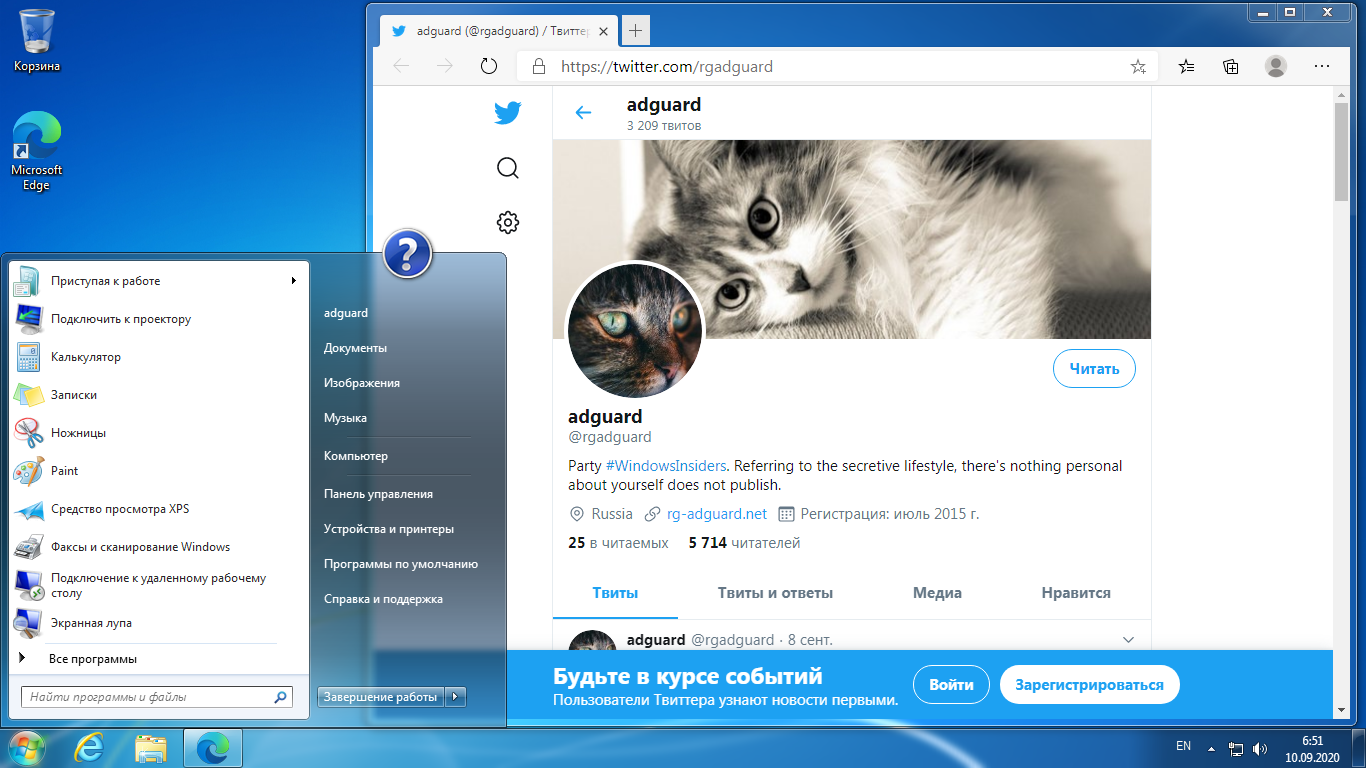Open Изображения in Start menu
The height and width of the screenshot is (768, 1366).
[362, 383]
